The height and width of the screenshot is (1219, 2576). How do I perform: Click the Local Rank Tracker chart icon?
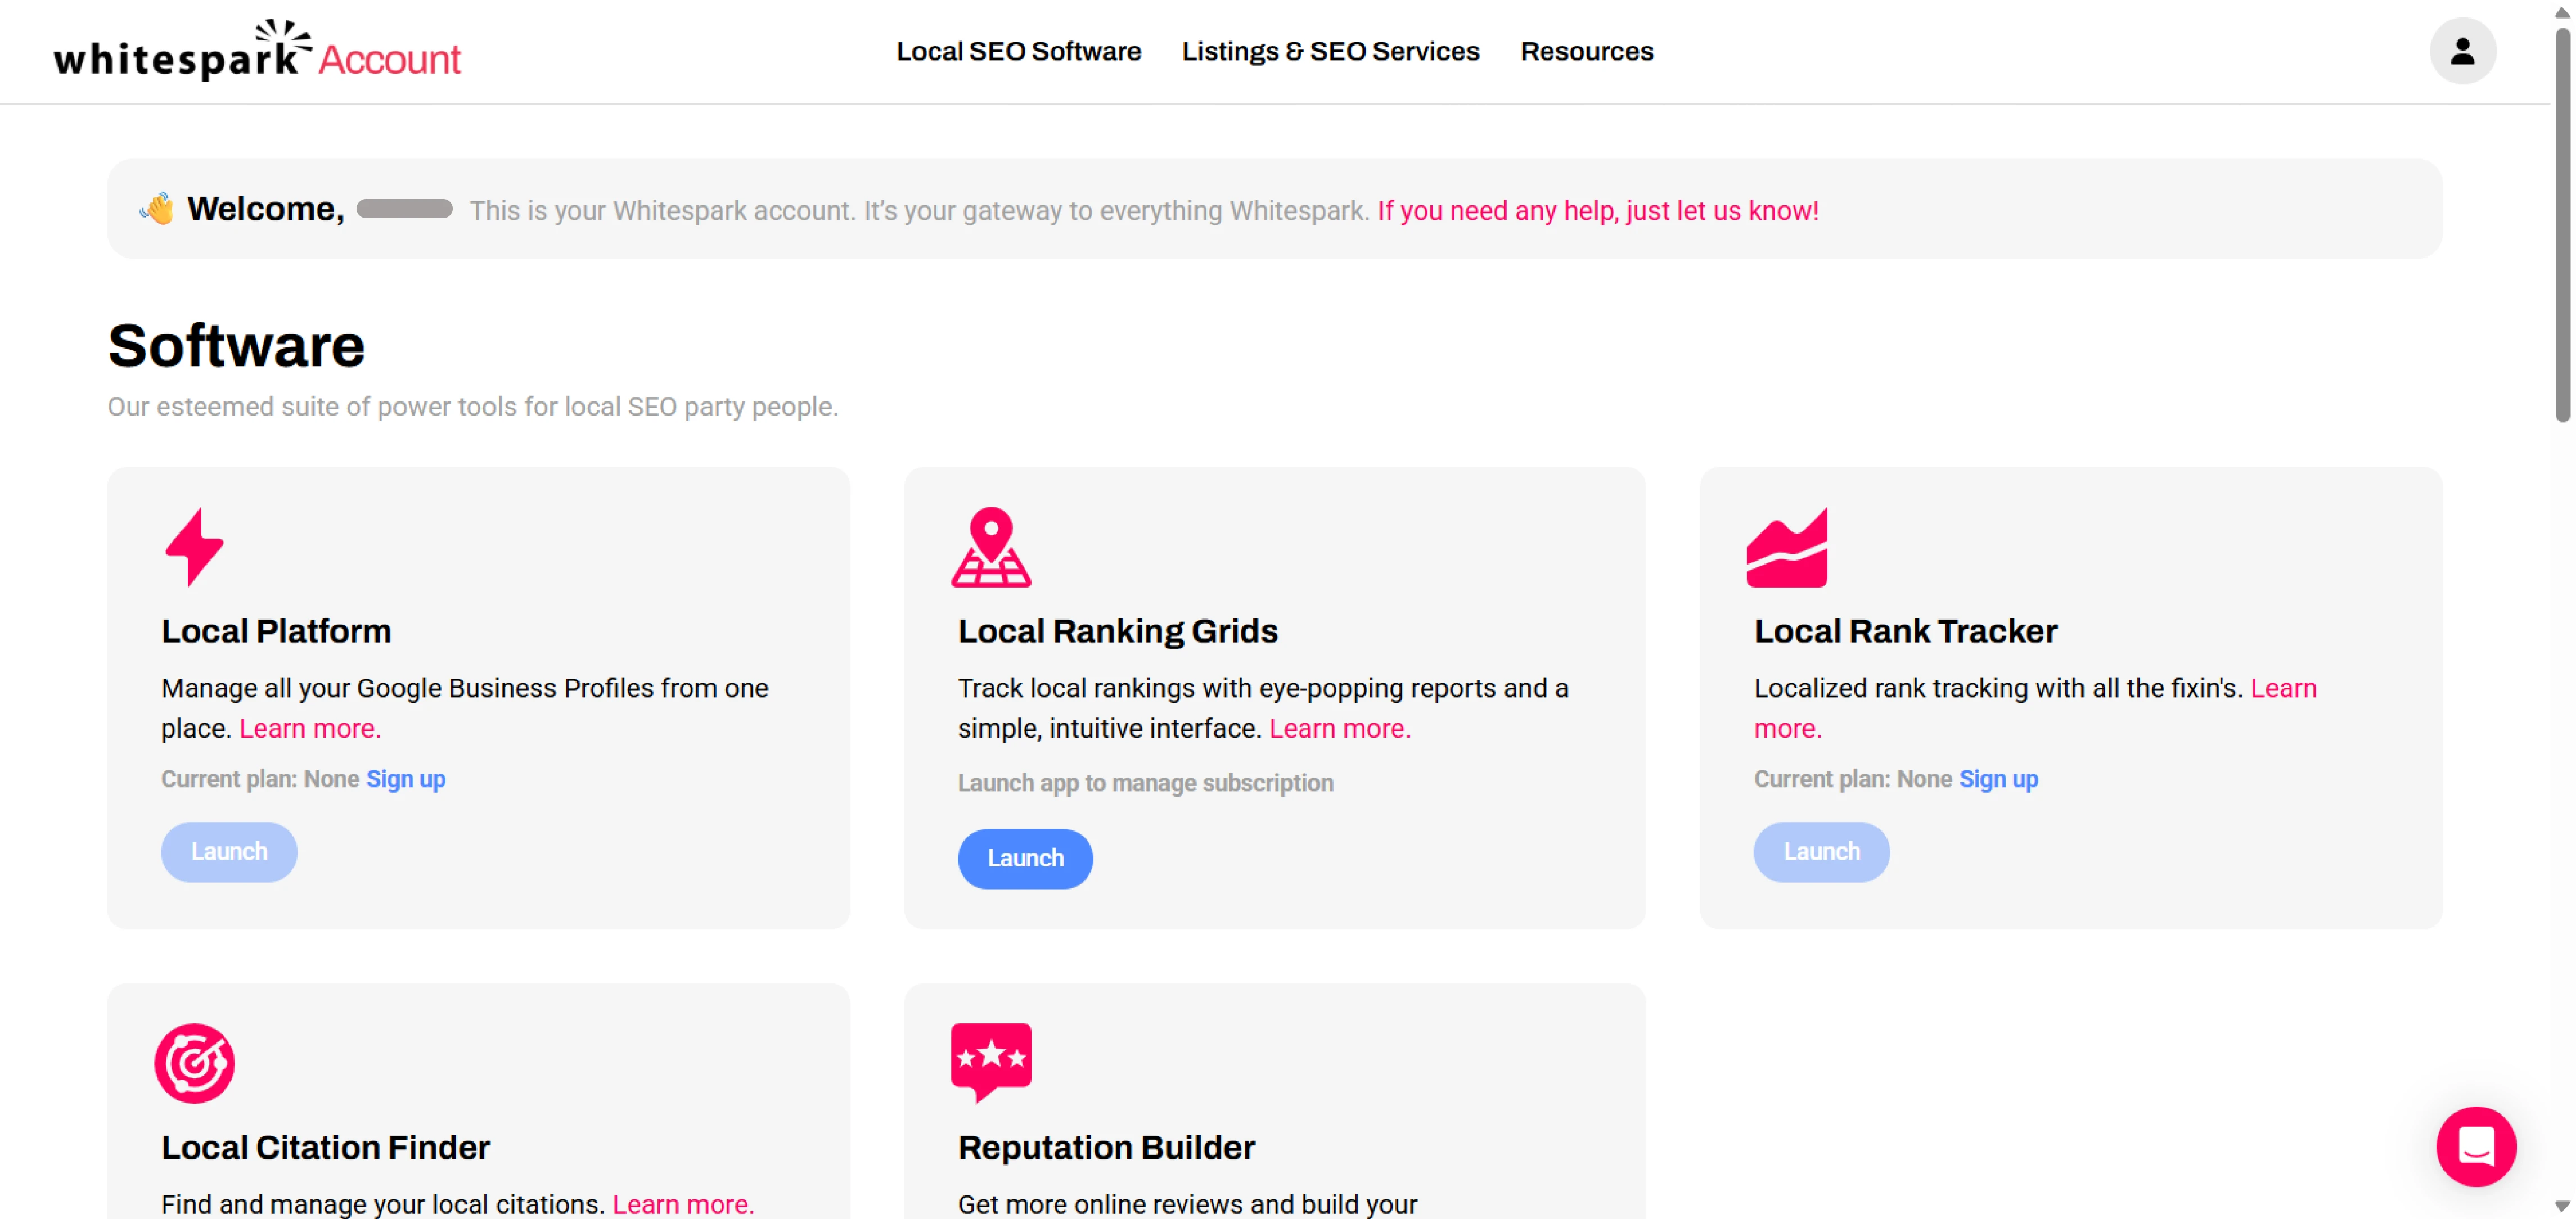pos(1788,547)
